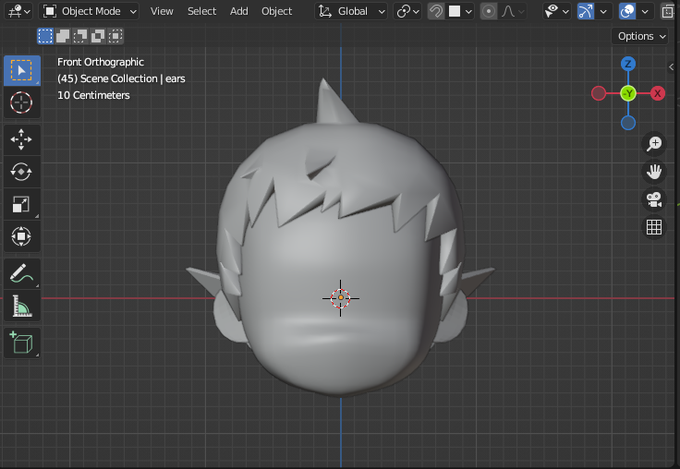
Task: Open the Object Mode dropdown
Action: coord(89,11)
